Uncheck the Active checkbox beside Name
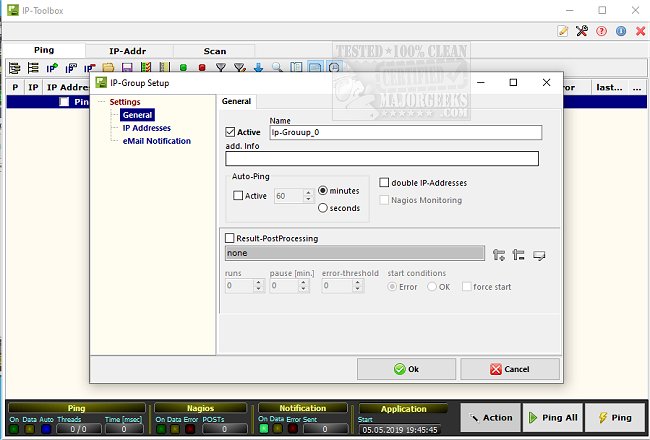The width and height of the screenshot is (650, 440). 230,132
